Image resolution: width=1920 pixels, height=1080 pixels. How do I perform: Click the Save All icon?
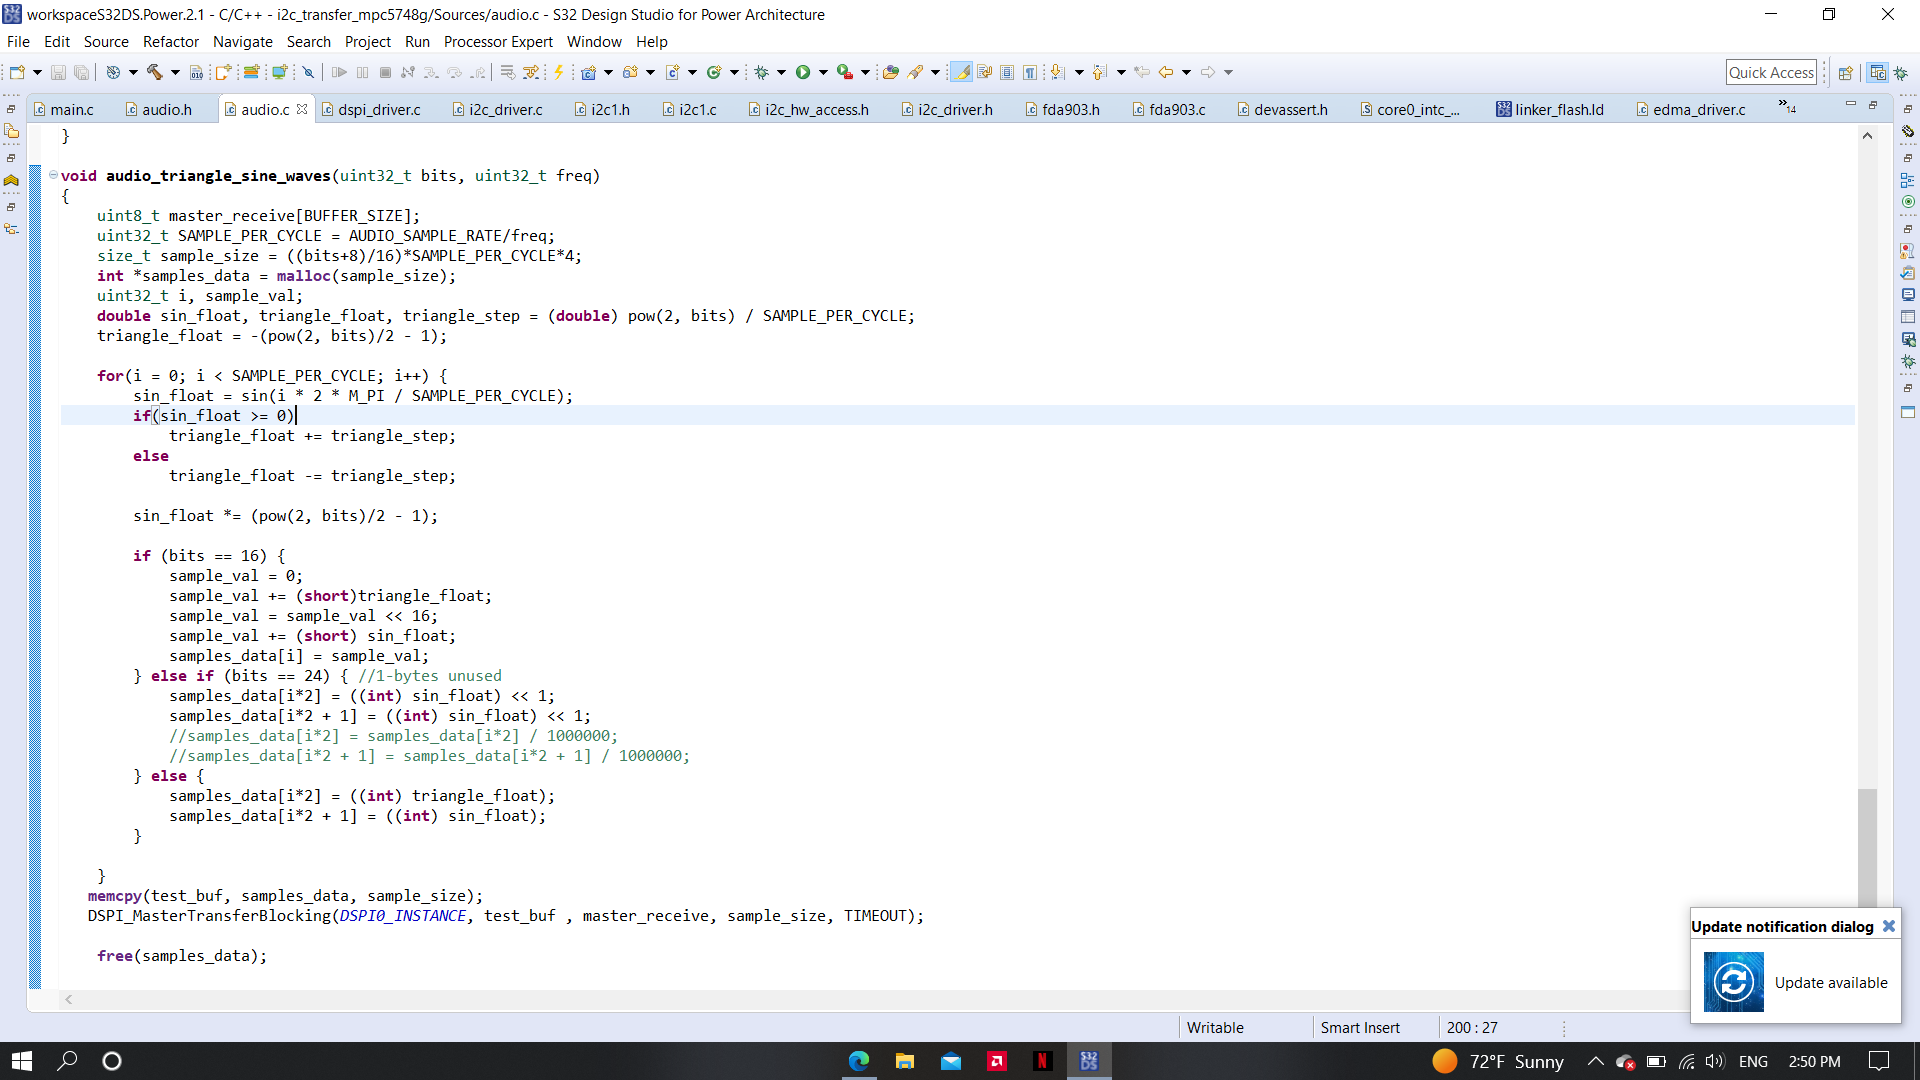[x=81, y=72]
